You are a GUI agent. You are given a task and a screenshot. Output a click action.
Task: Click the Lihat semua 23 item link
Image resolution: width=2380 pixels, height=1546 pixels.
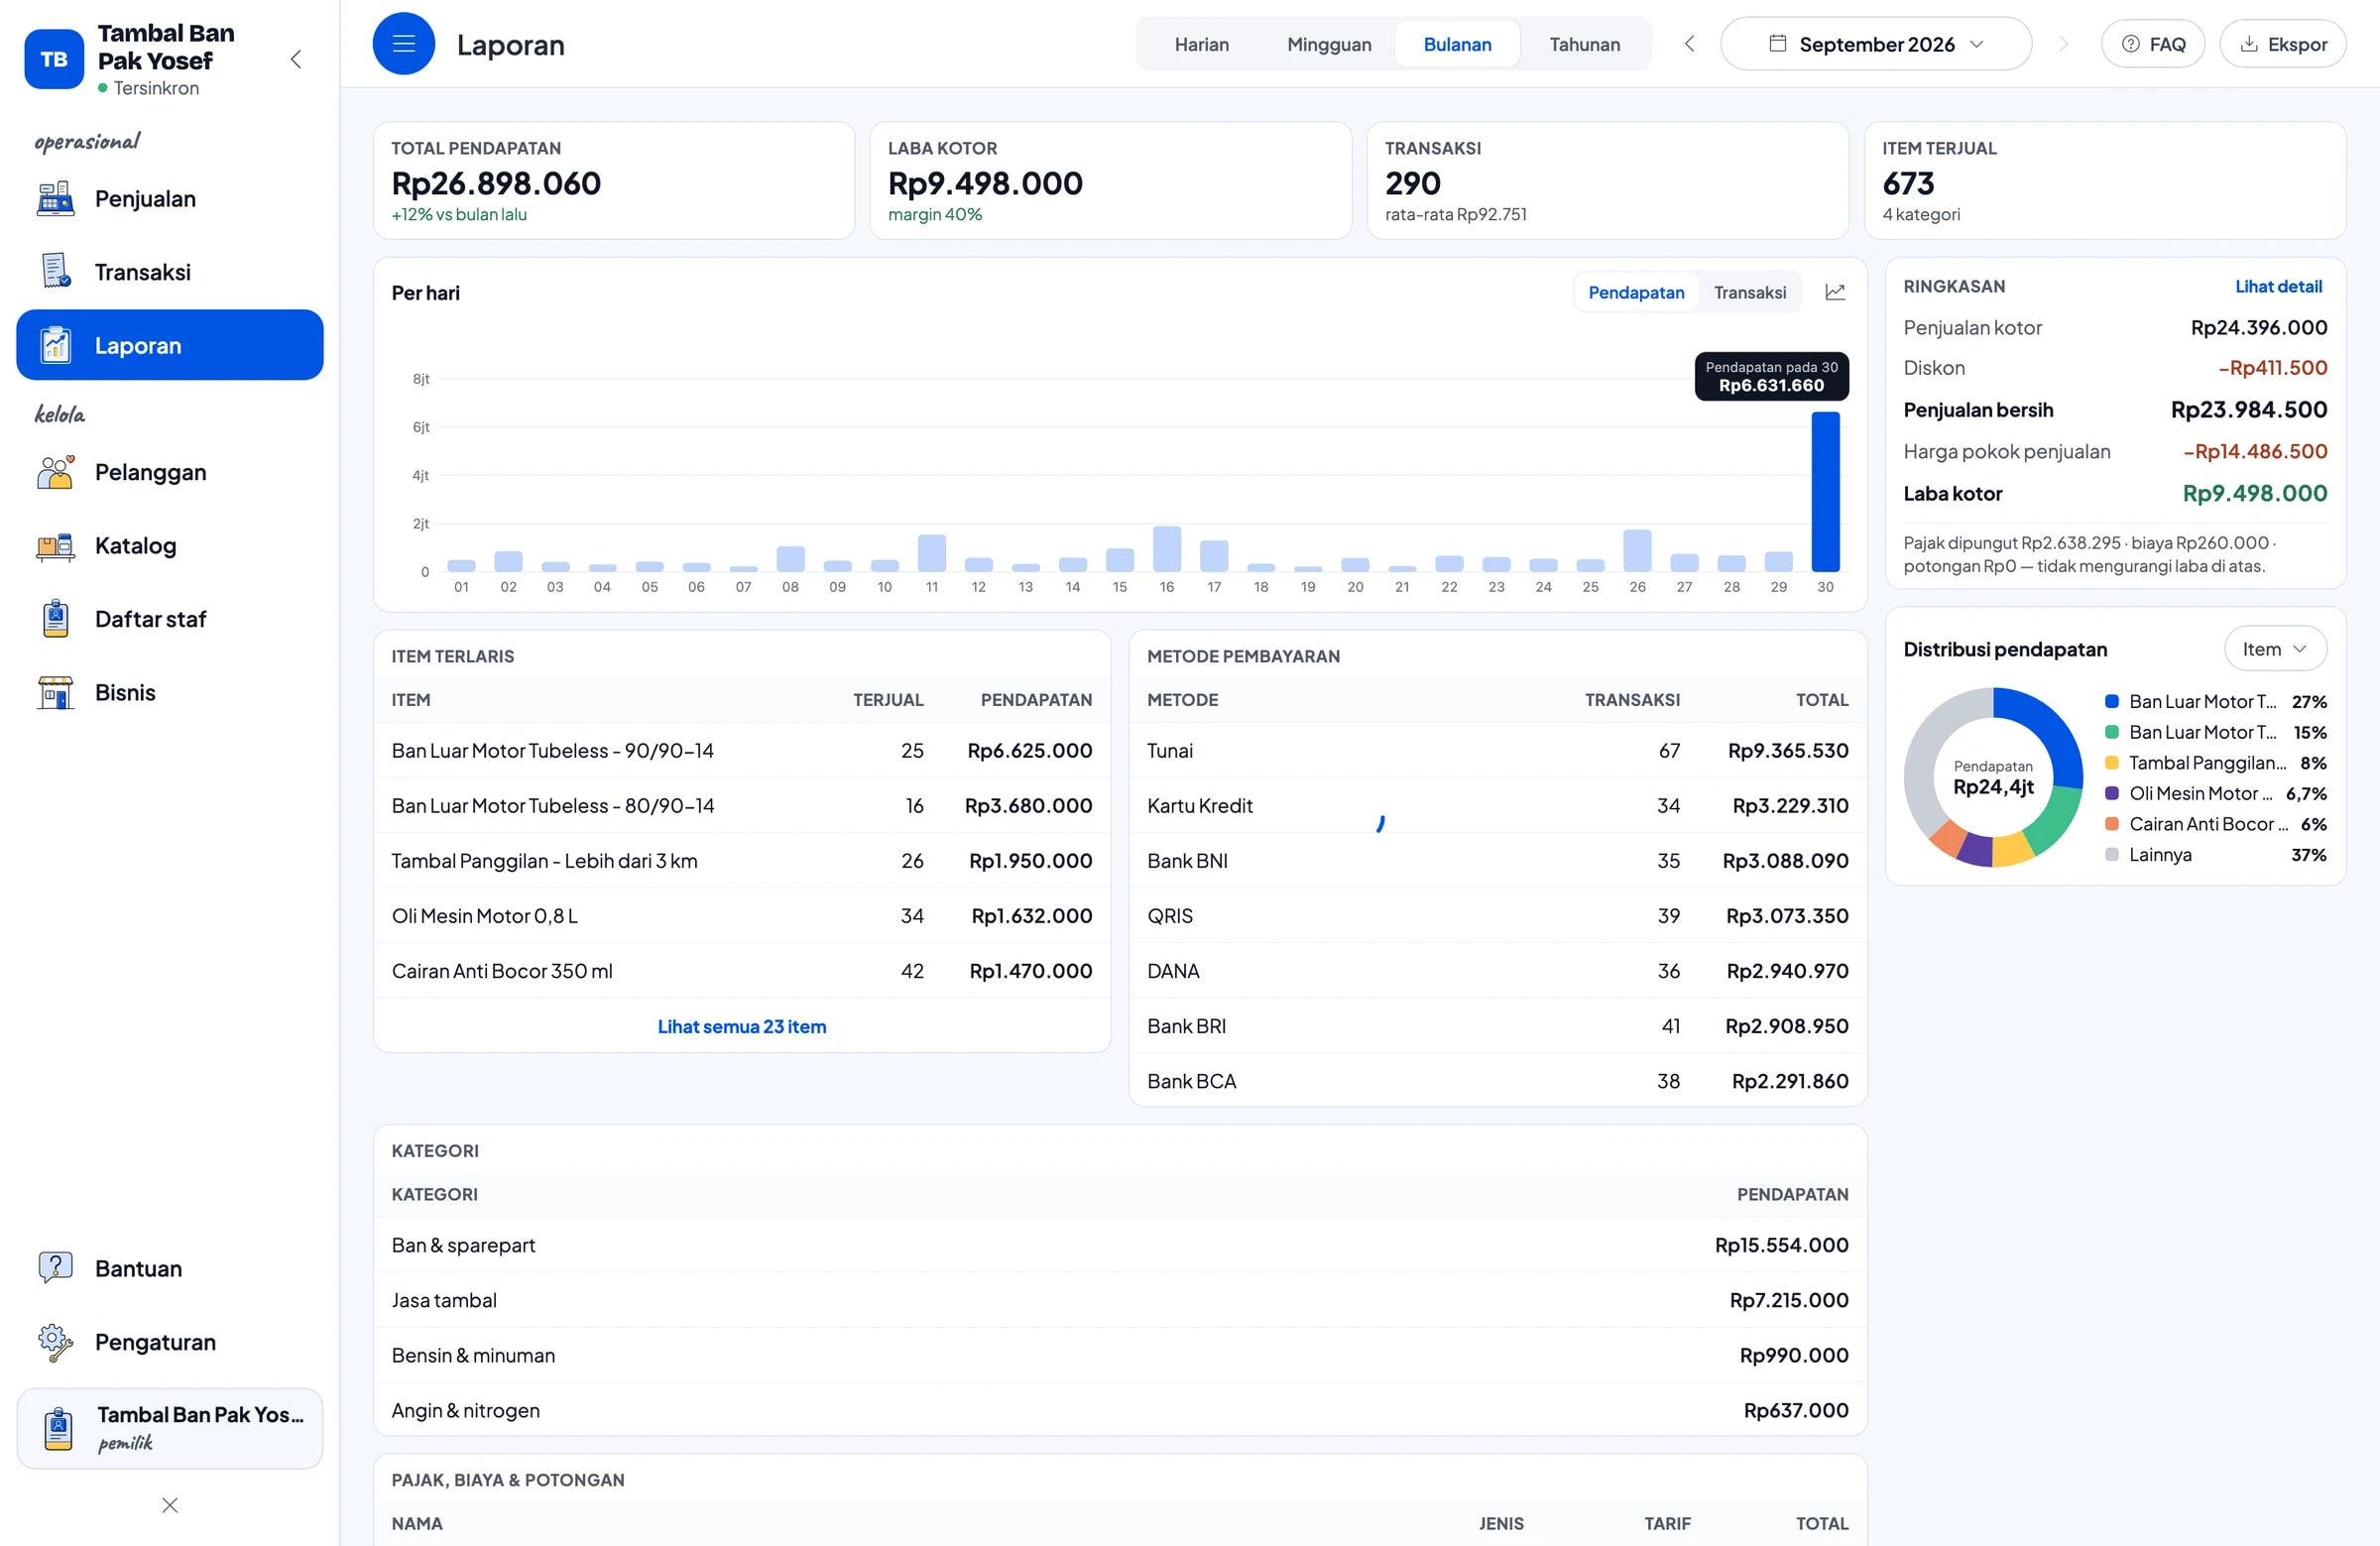click(x=742, y=1026)
